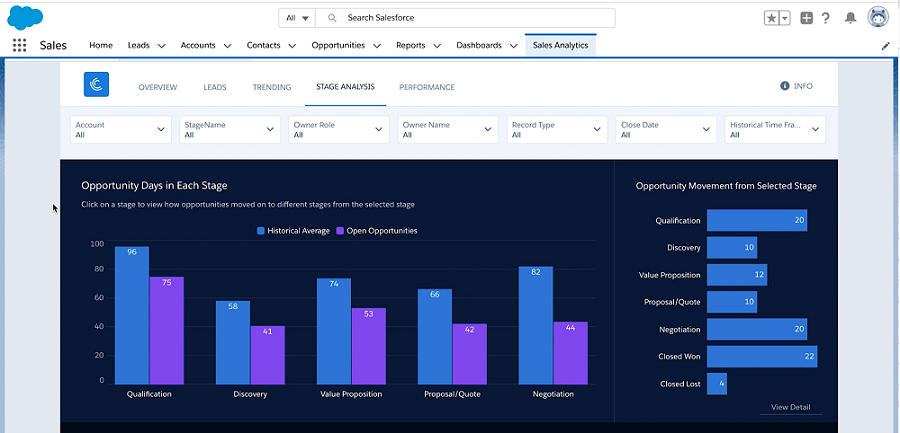The height and width of the screenshot is (433, 900).
Task: Open the search scope All dropdown
Action: tap(297, 18)
